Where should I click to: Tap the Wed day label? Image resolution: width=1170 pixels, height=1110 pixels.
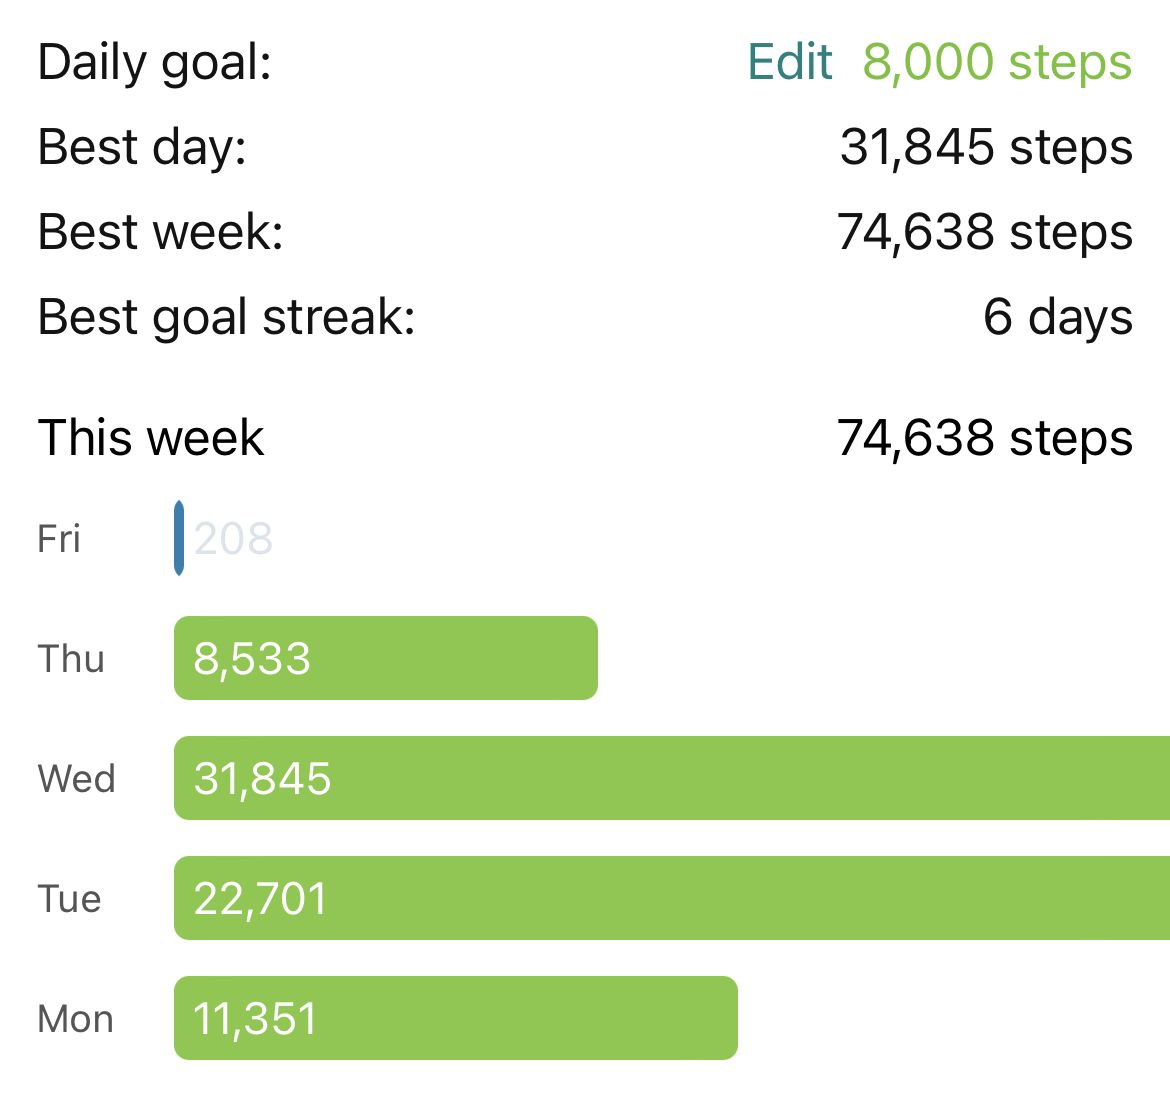point(77,778)
